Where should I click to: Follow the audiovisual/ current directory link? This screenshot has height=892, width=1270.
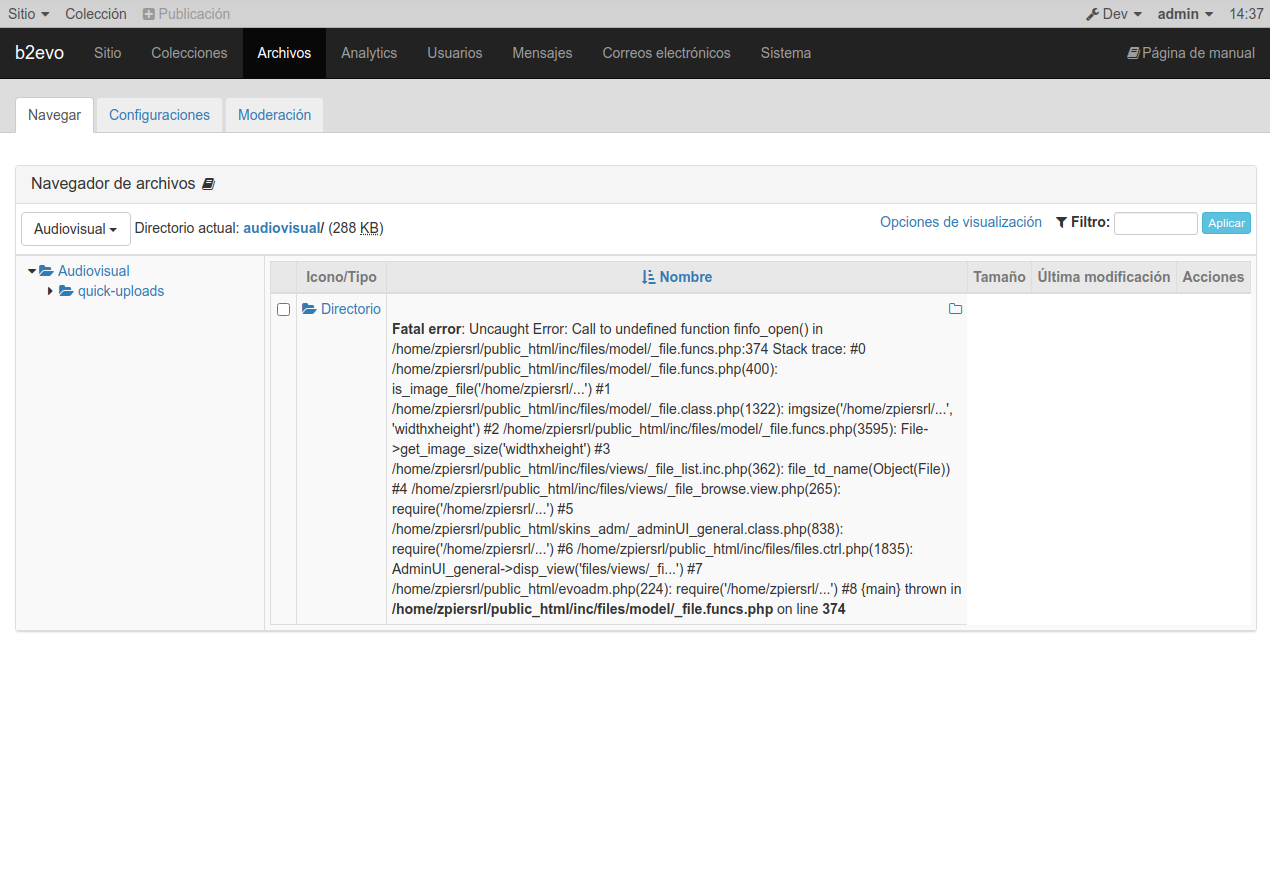point(284,228)
